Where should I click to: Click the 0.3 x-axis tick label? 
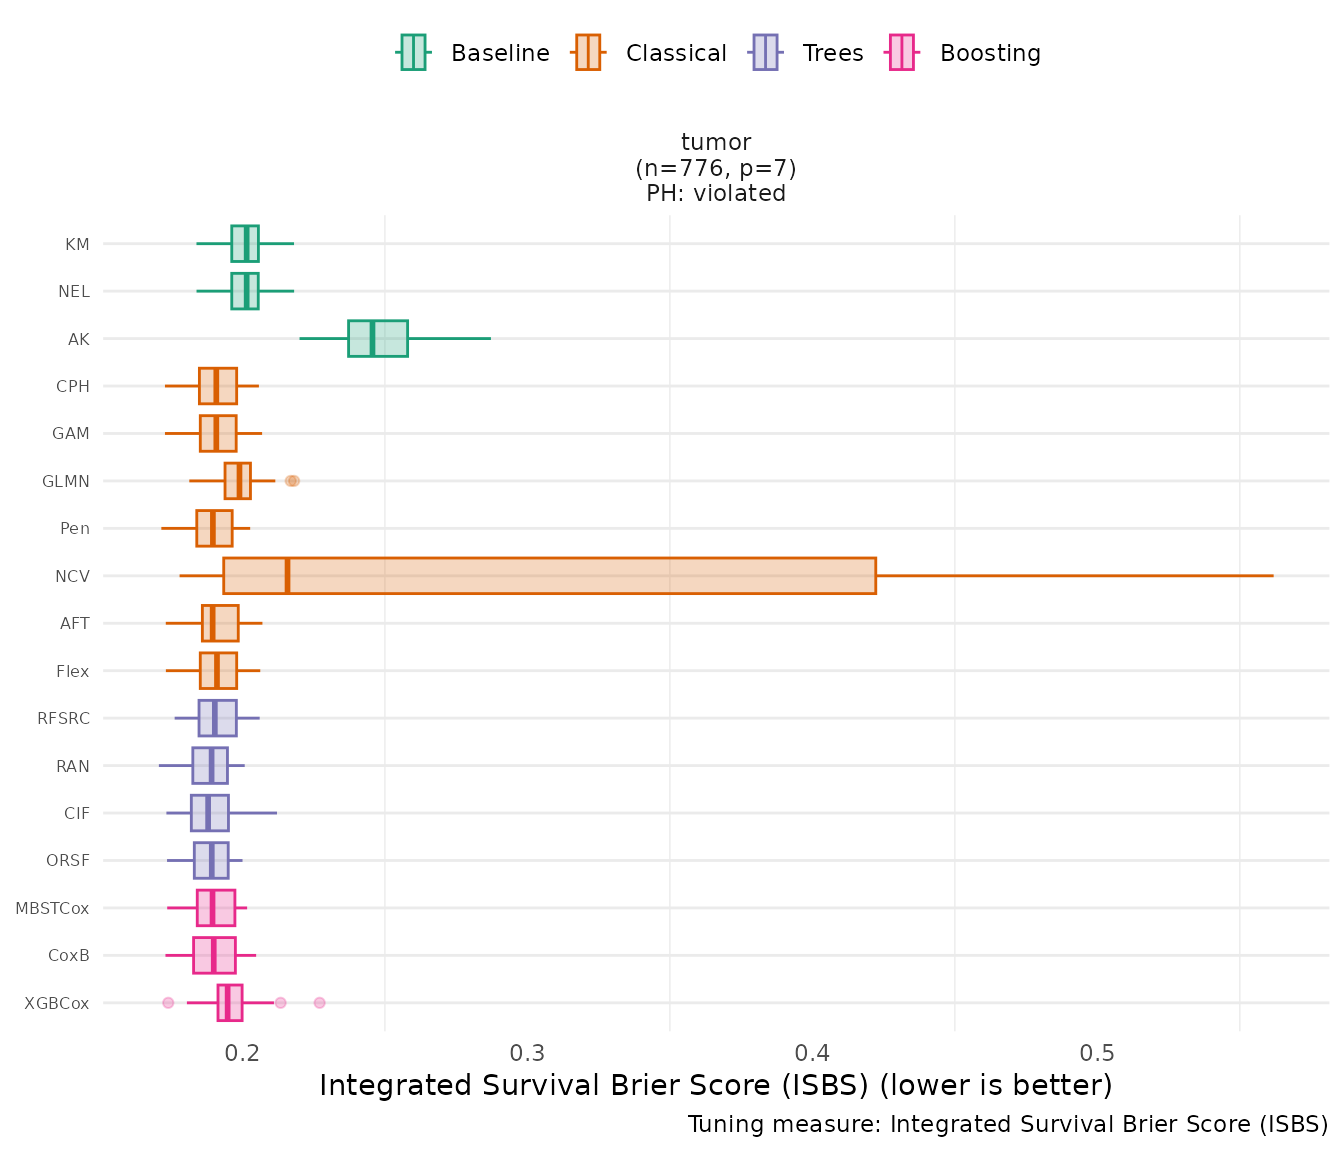pyautogui.click(x=527, y=1053)
